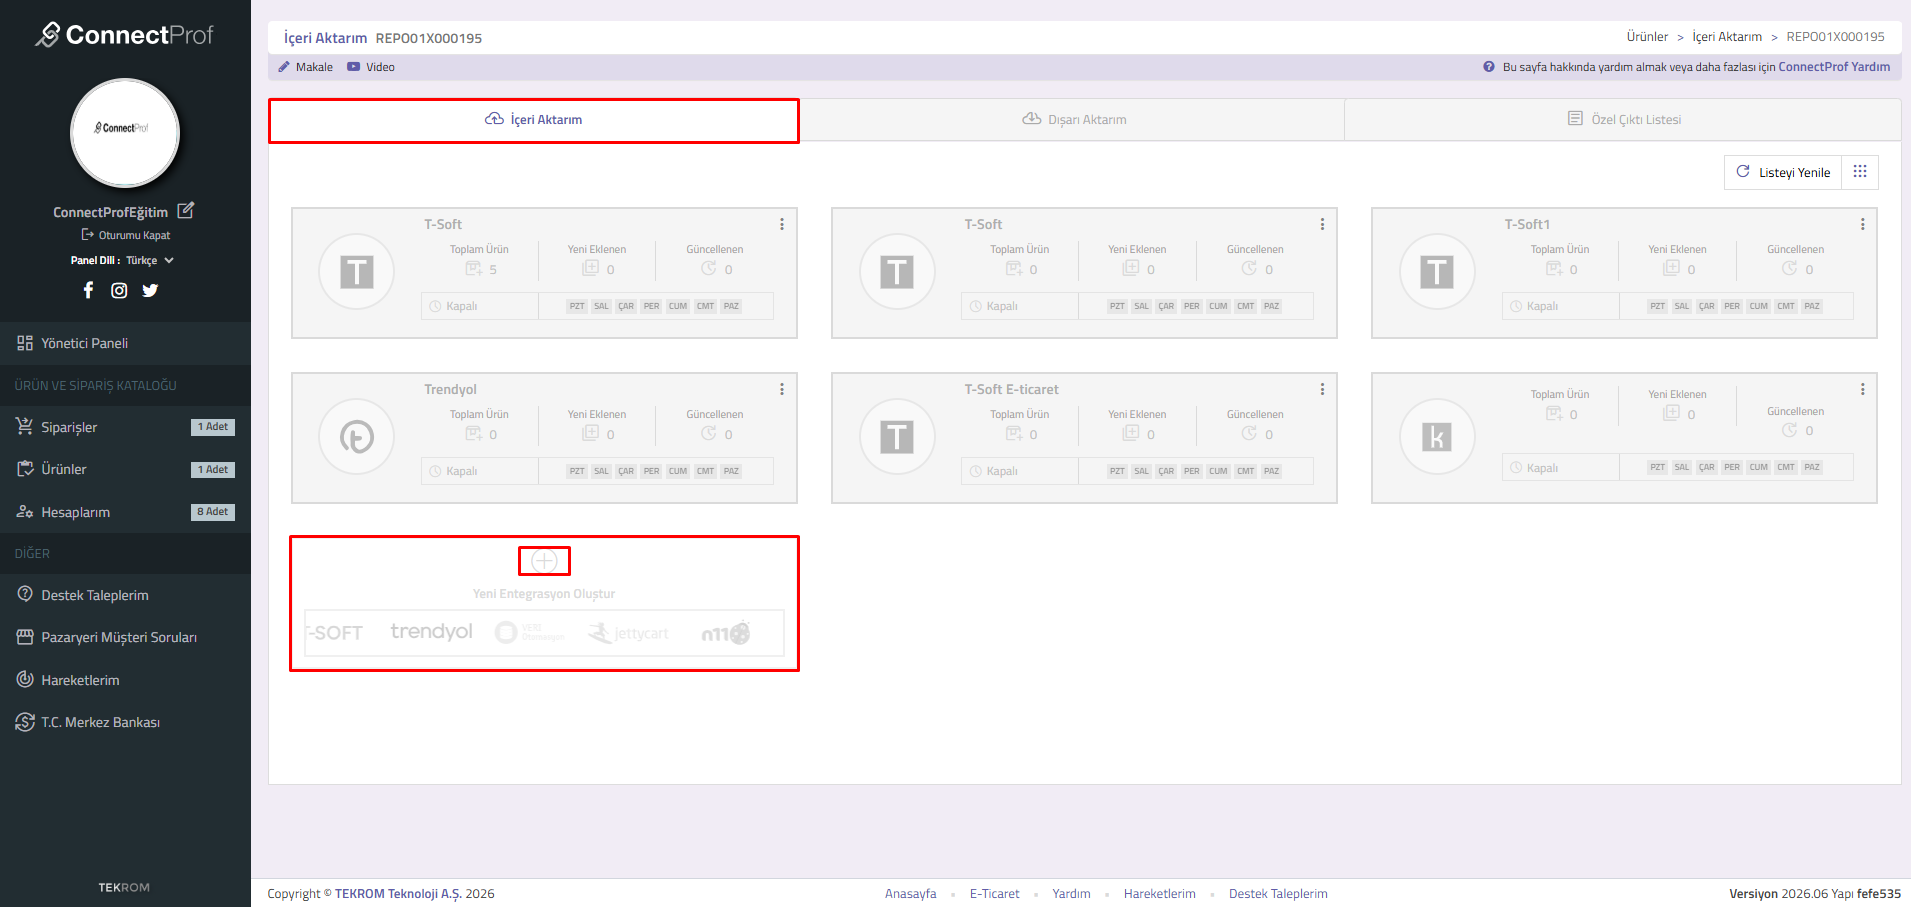Open the Hesaplarım sidebar icon
This screenshot has width=1911, height=907.
coord(25,512)
